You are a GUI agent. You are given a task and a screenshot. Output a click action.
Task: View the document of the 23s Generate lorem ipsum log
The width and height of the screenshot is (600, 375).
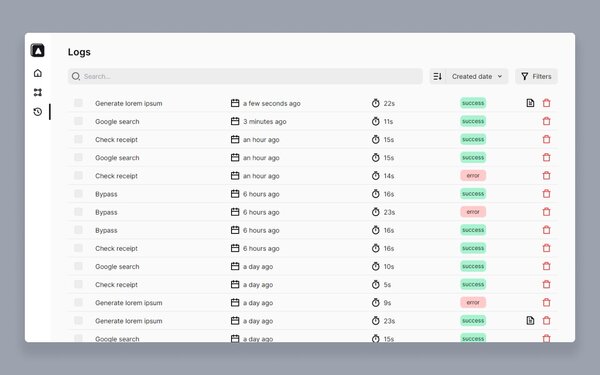coord(530,321)
